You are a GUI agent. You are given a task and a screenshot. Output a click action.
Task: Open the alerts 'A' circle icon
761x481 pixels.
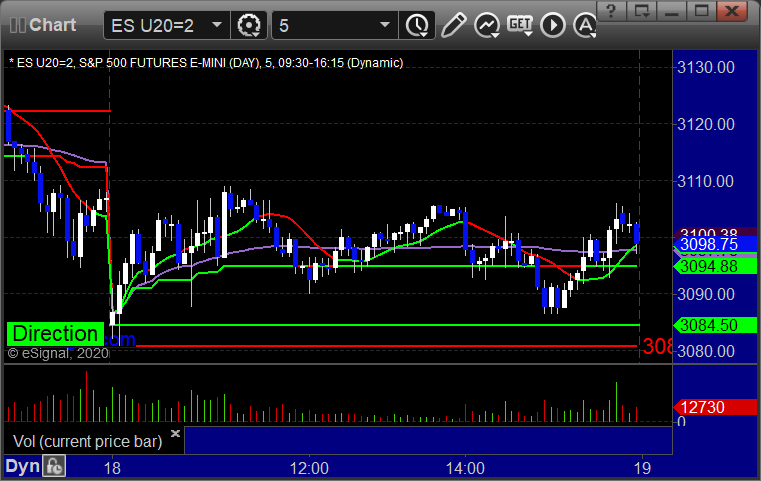[x=585, y=25]
